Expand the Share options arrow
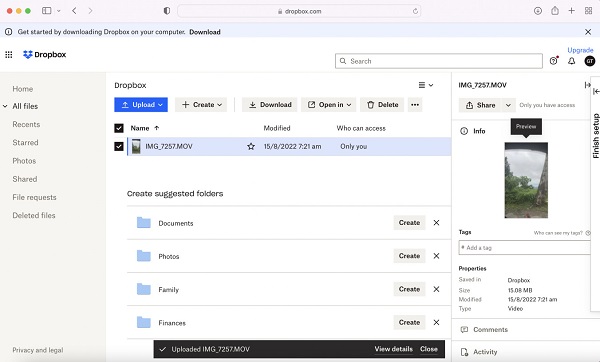The image size is (600, 362). (x=508, y=105)
